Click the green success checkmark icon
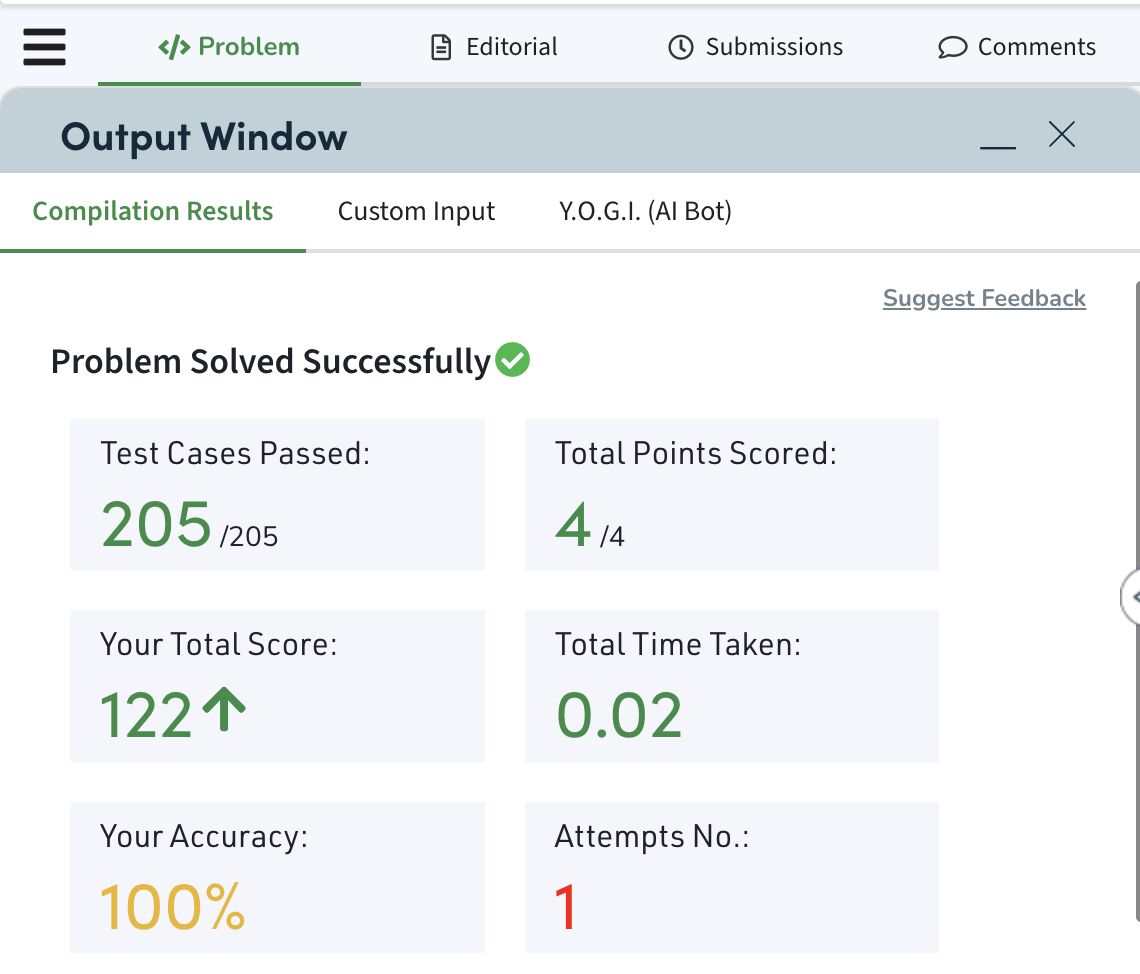 (513, 360)
